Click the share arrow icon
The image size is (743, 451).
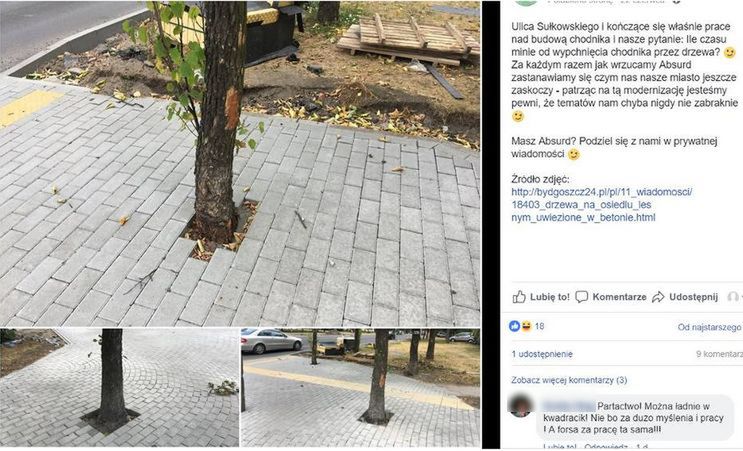click(x=658, y=297)
